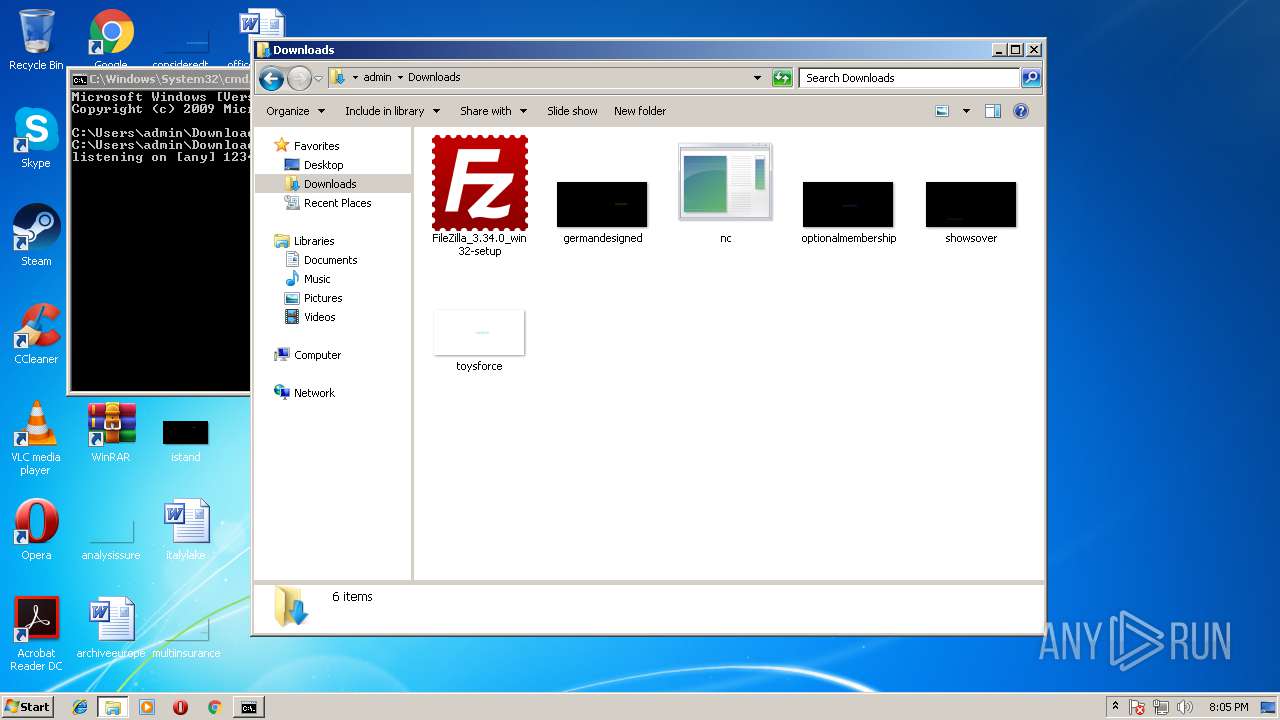Image resolution: width=1280 pixels, height=720 pixels.
Task: Open Windows Media Player from taskbar
Action: pyautogui.click(x=147, y=707)
